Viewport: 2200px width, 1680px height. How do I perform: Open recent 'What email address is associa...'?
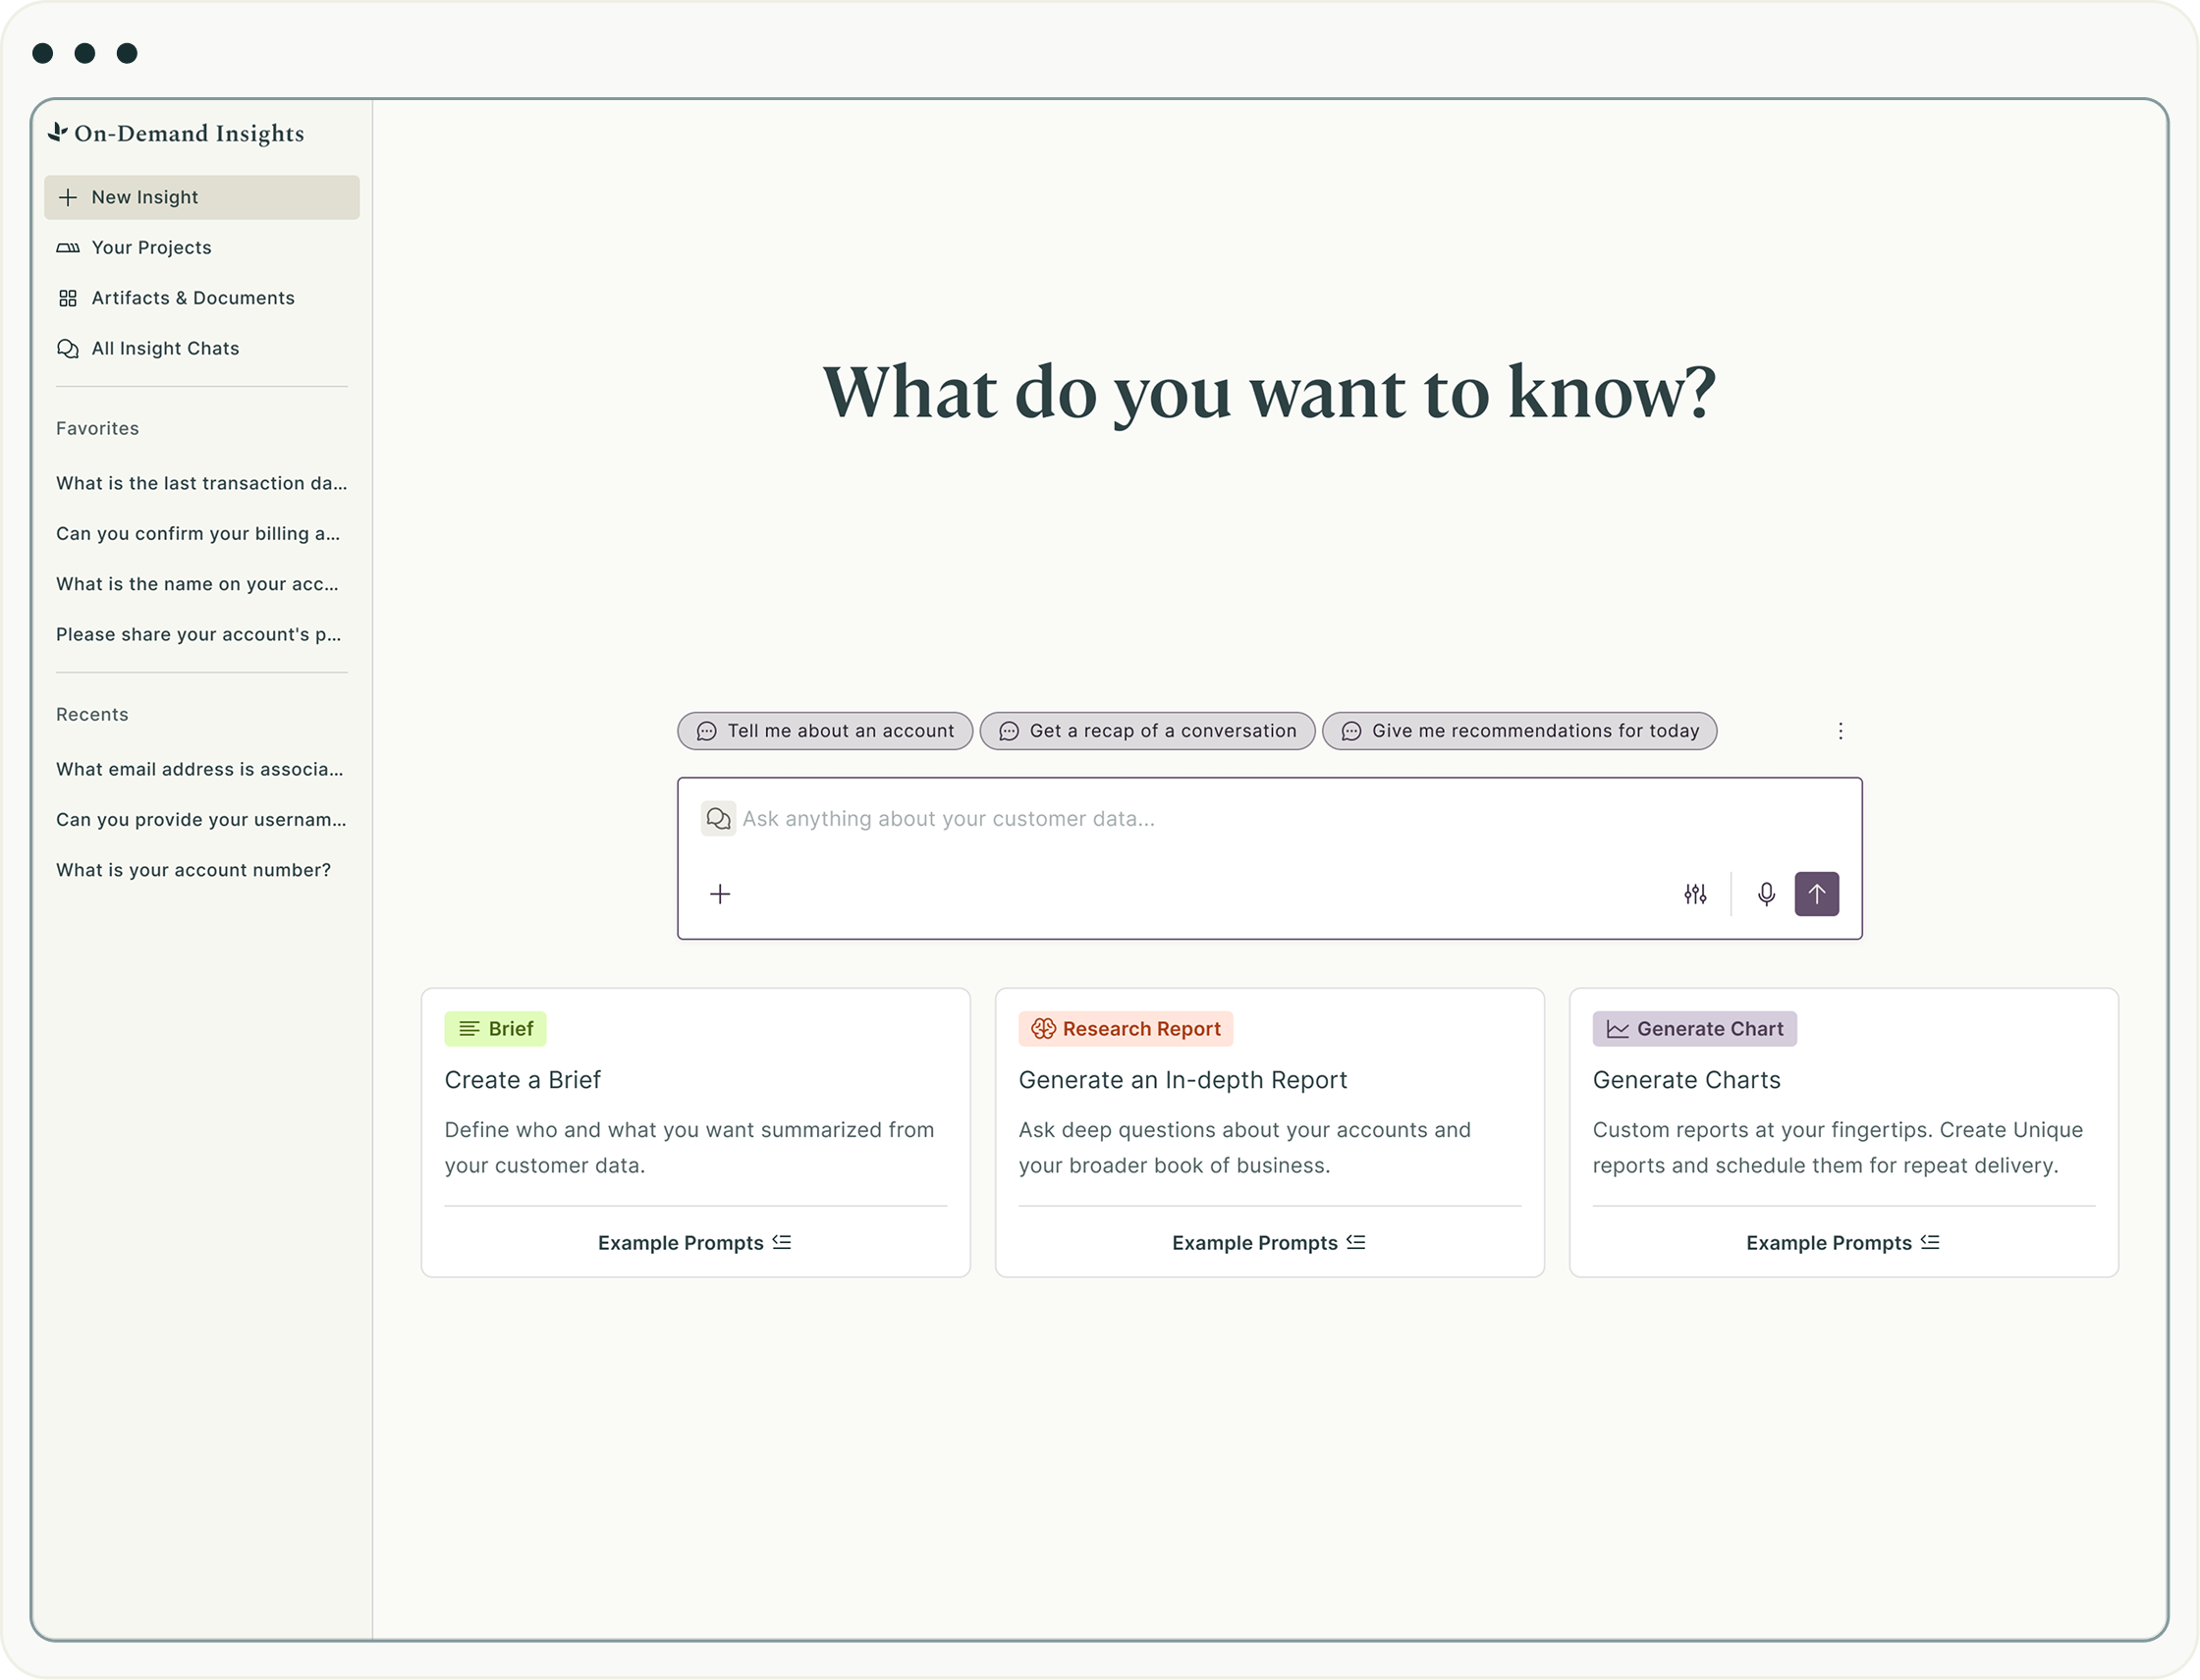pos(200,769)
